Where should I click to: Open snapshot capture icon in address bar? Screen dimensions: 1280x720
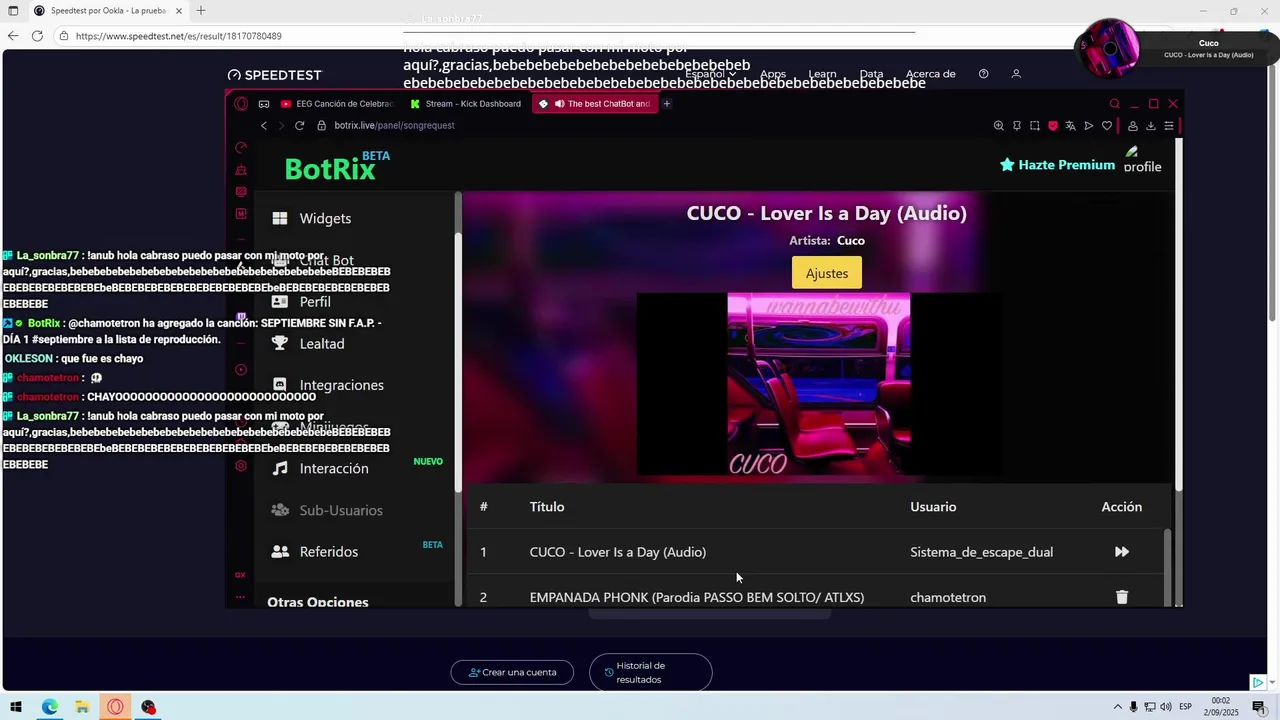[x=1034, y=126]
